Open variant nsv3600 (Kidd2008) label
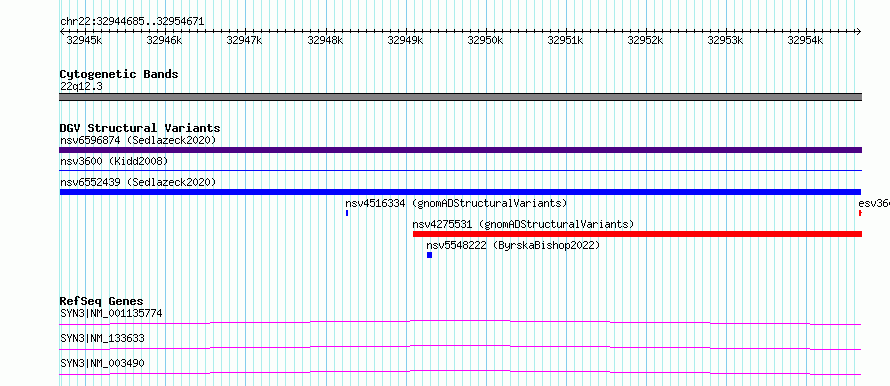Image resolution: width=890 pixels, height=386 pixels. [x=114, y=162]
